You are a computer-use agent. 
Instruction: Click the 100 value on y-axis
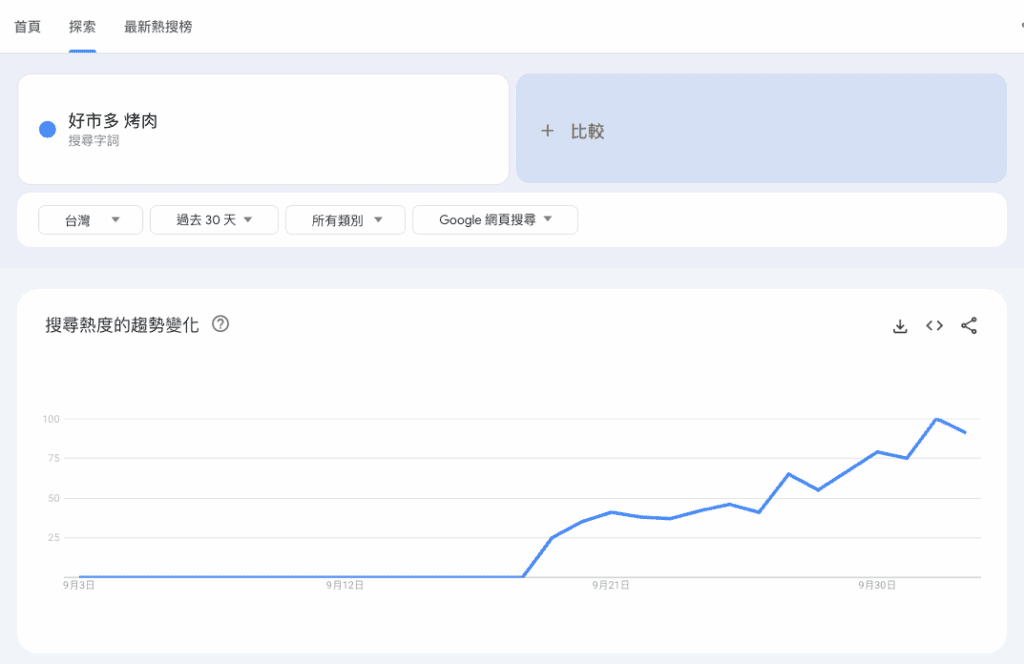point(51,419)
